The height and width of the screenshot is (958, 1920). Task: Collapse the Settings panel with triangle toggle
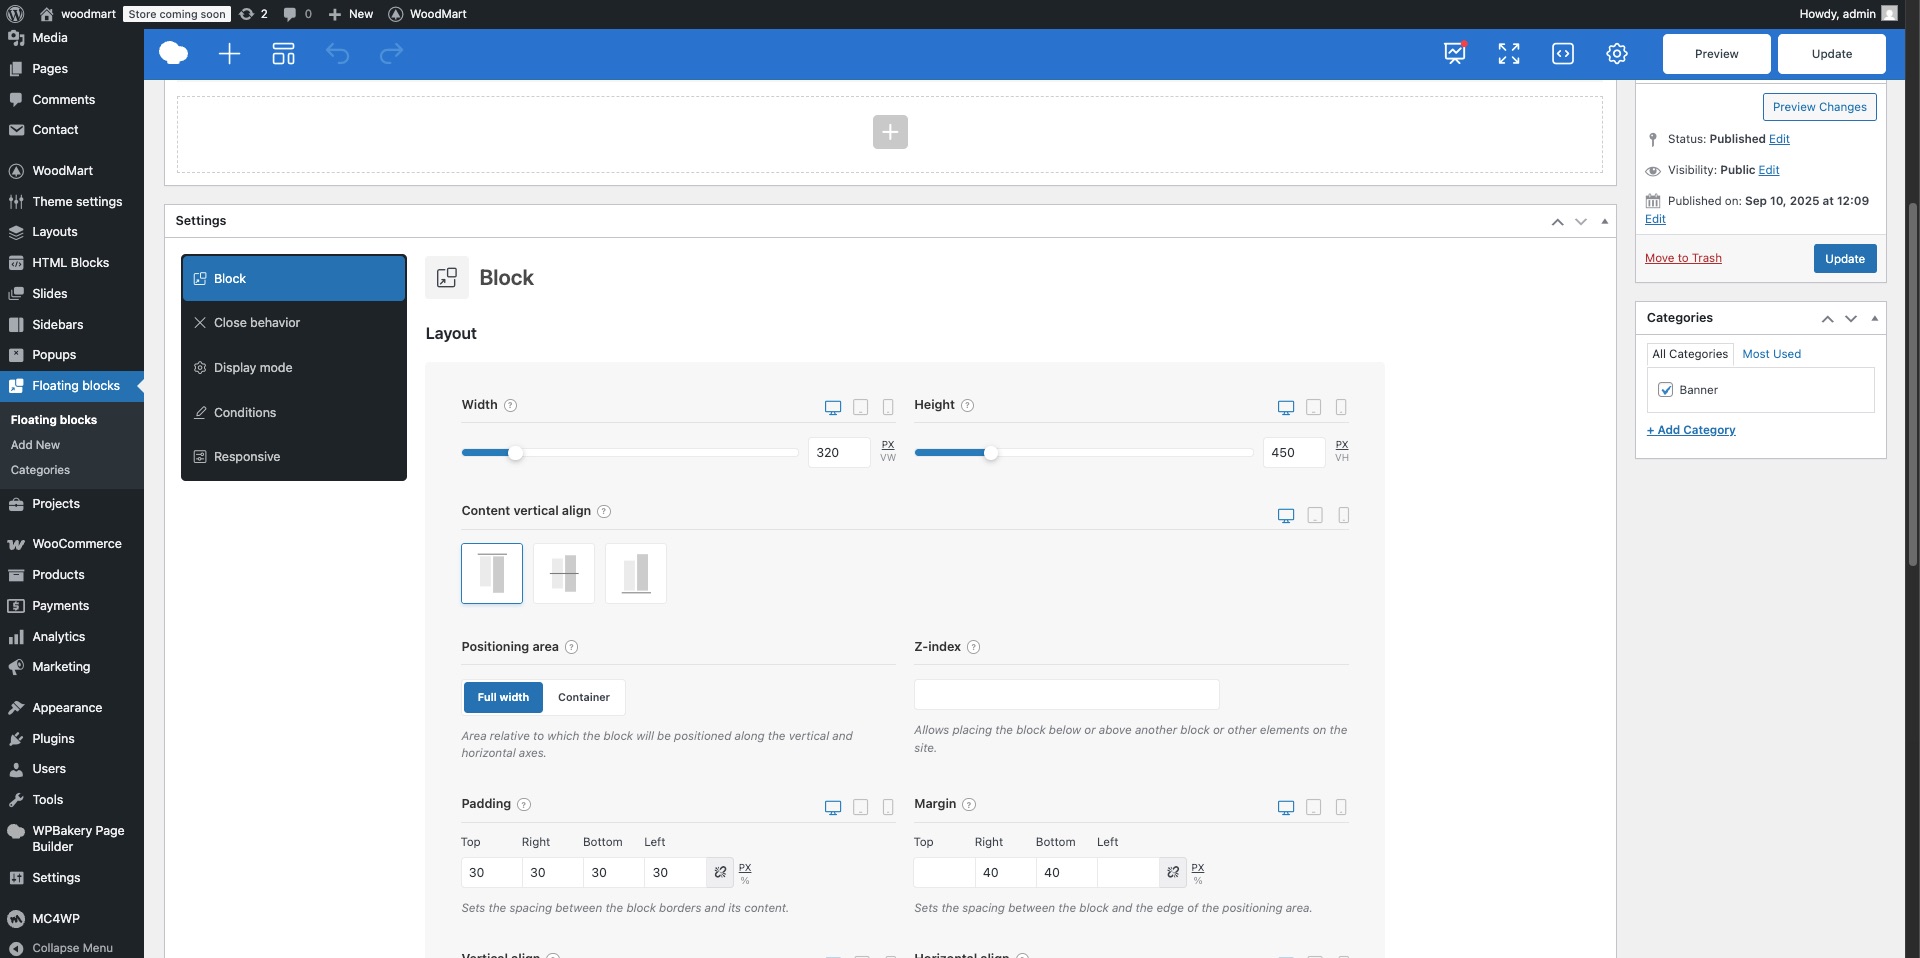(x=1605, y=221)
